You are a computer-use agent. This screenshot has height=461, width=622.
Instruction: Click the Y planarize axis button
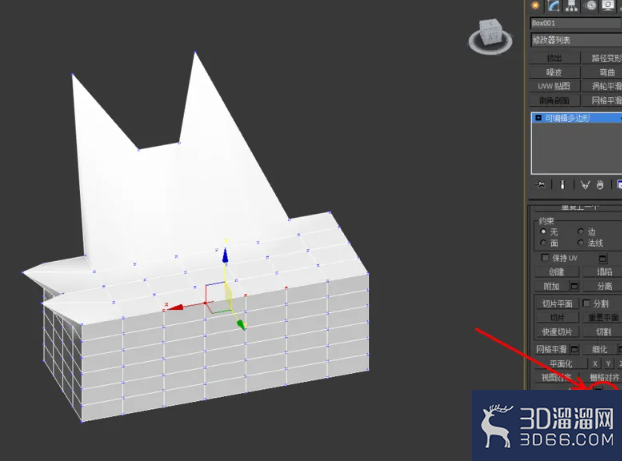coord(608,364)
